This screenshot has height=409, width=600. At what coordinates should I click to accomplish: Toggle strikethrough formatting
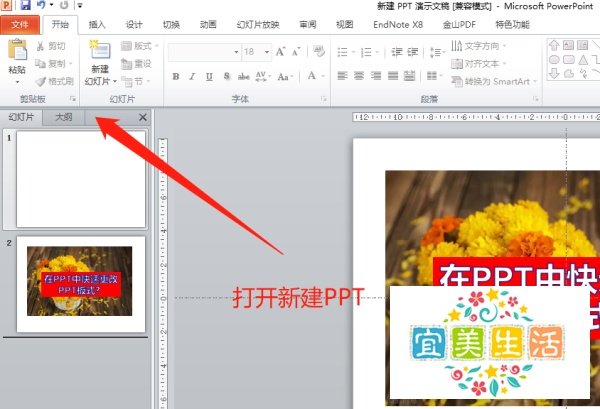pos(243,77)
